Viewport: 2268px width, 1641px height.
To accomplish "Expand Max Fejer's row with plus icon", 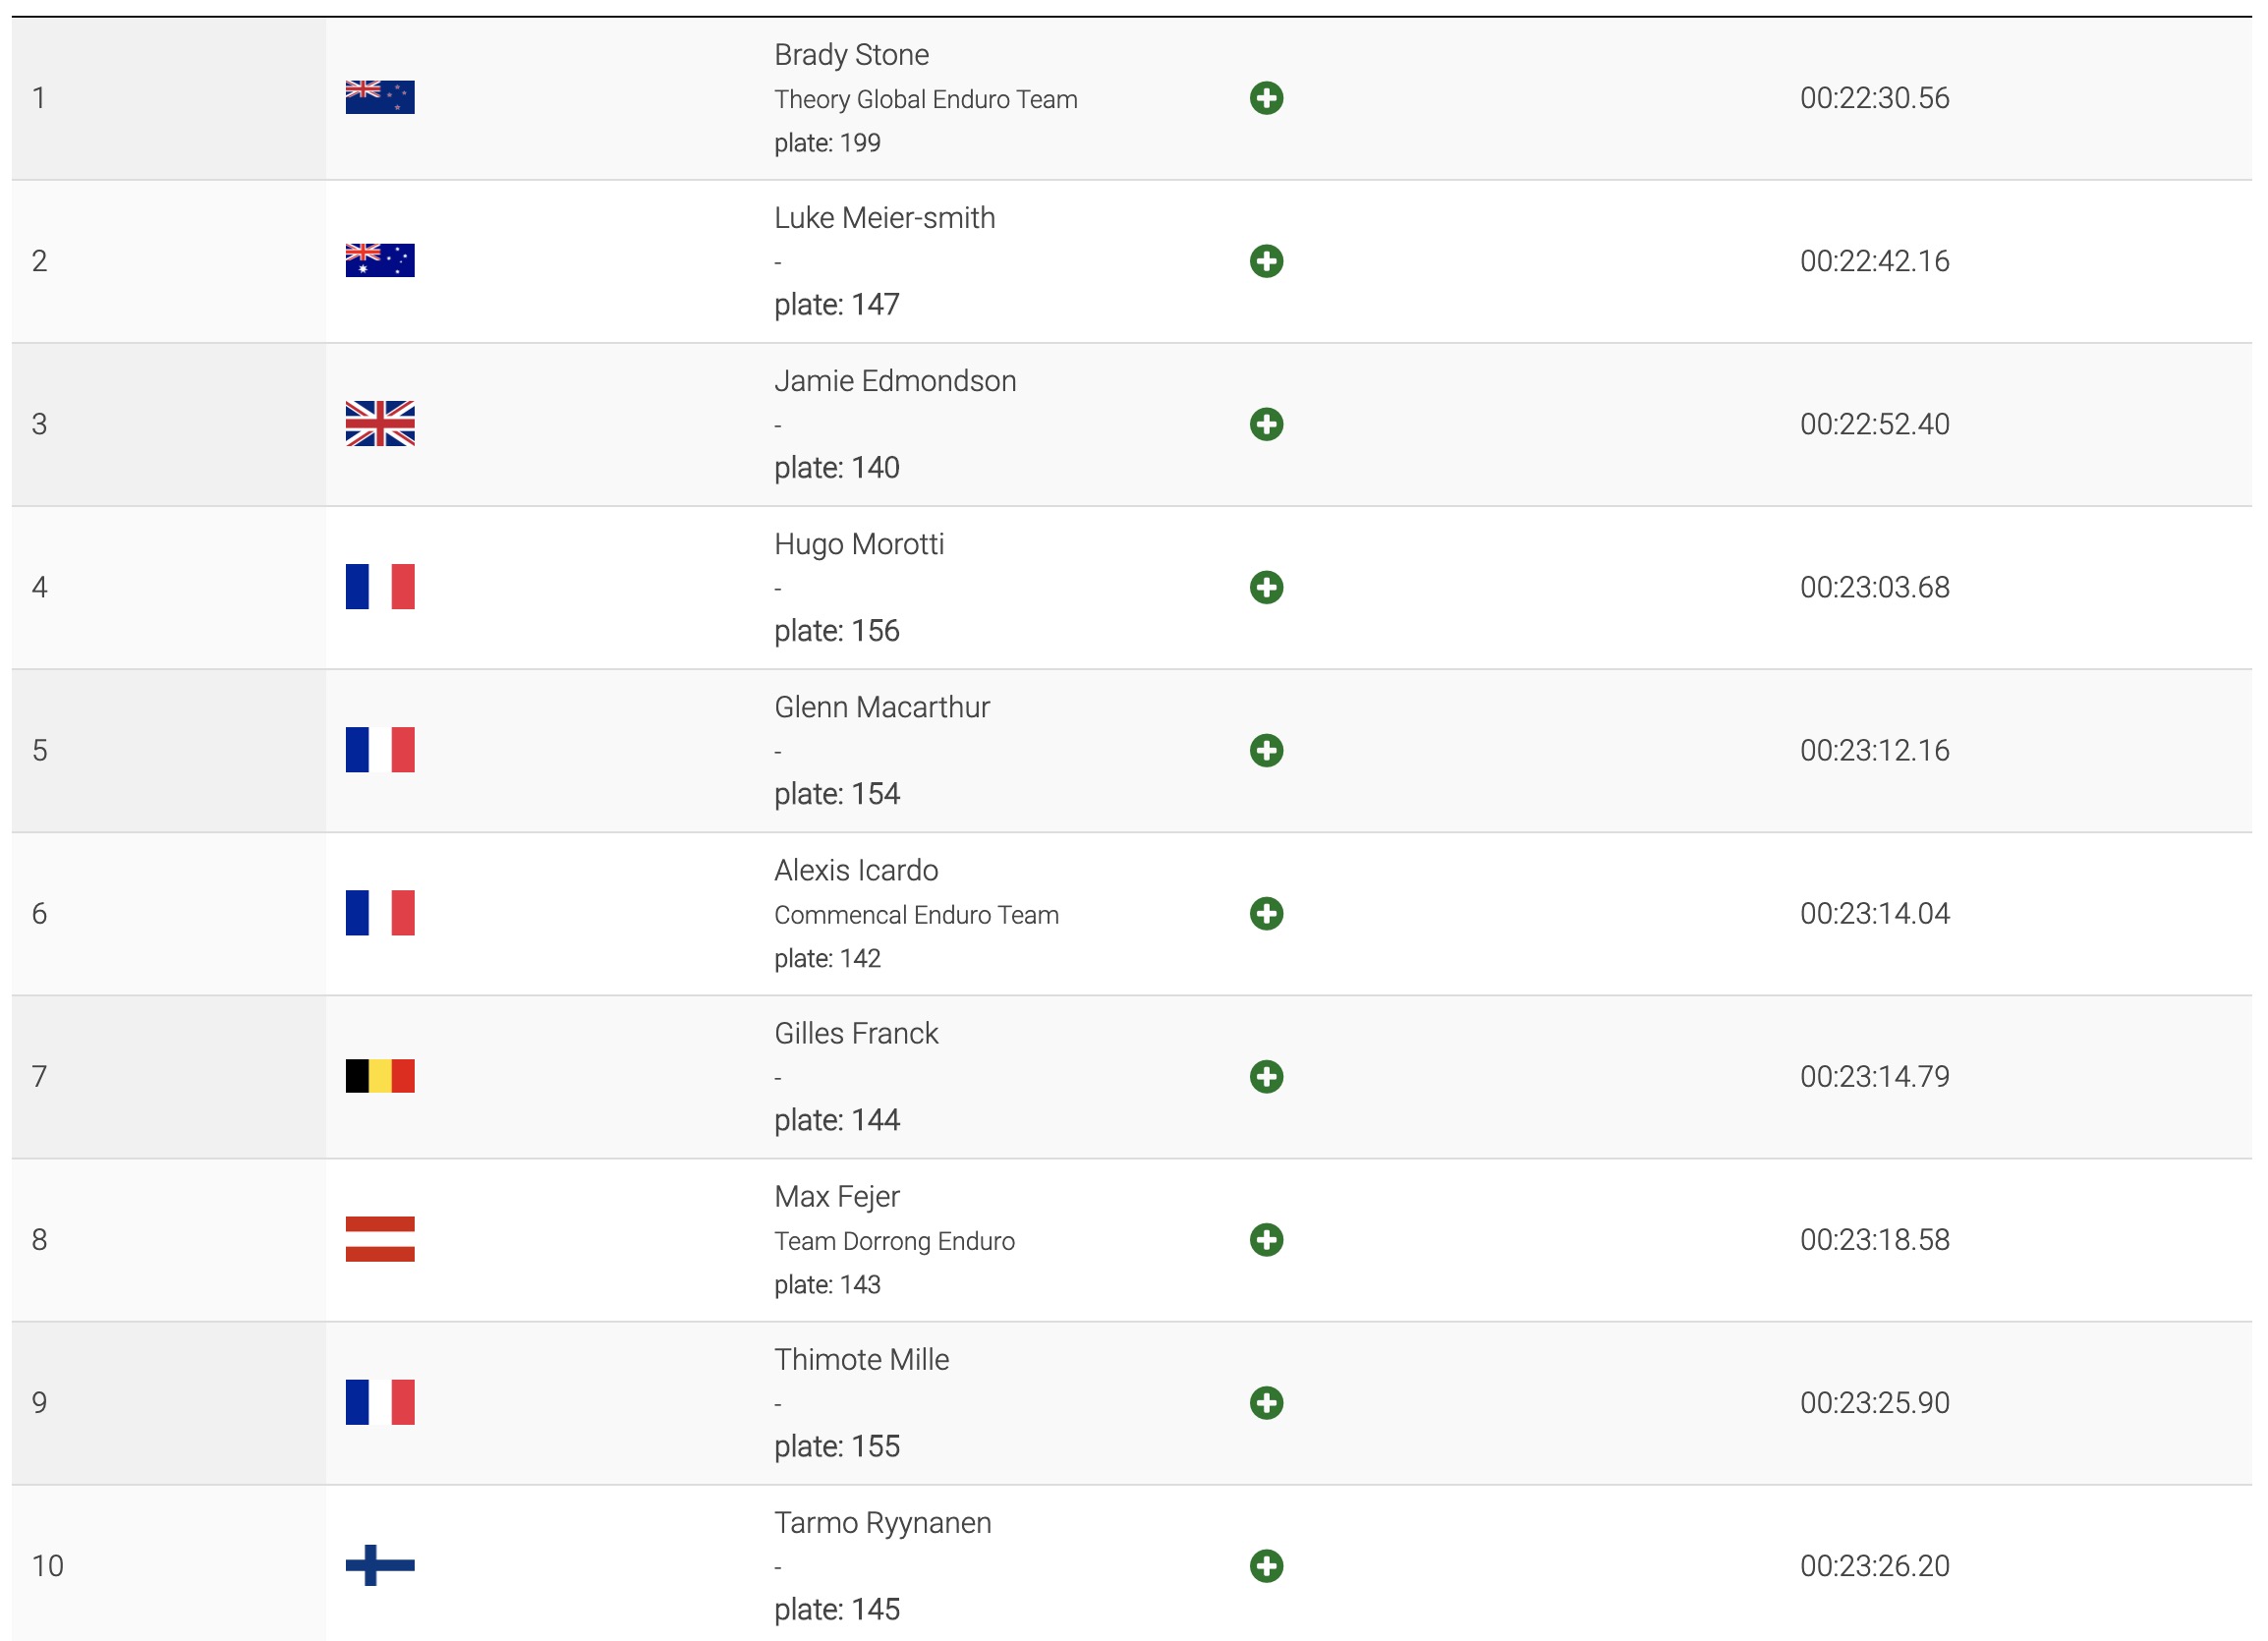I will (x=1266, y=1239).
